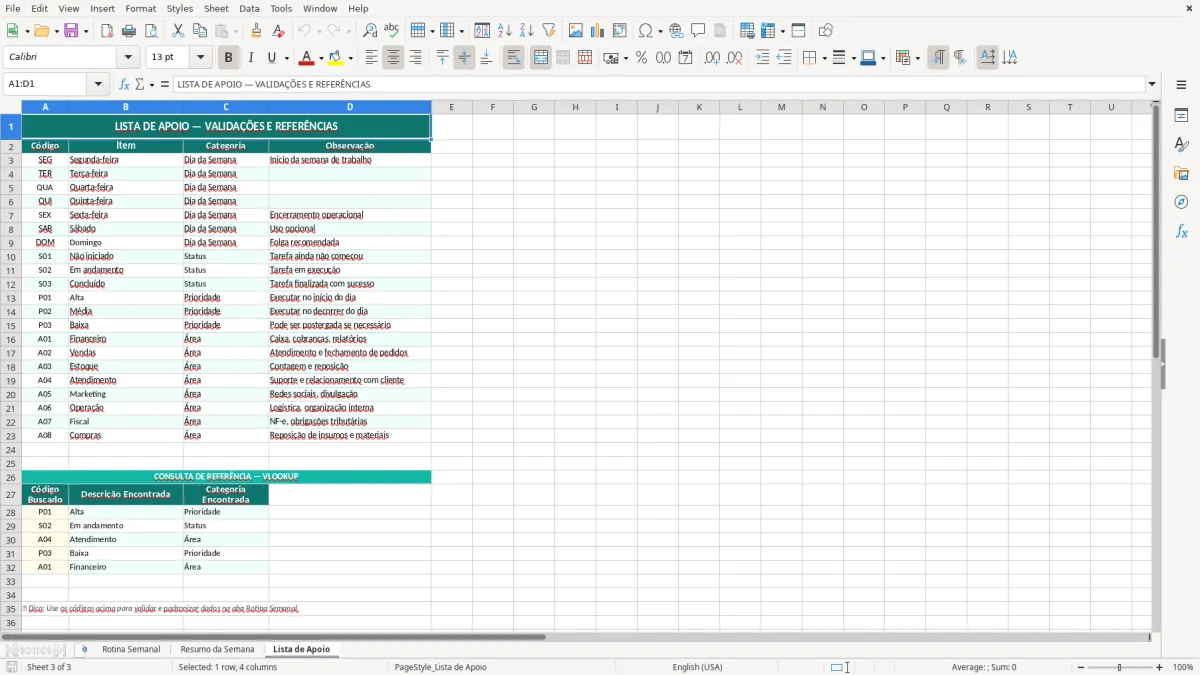1200x675 pixels.
Task: Insert a comment
Action: 698,31
